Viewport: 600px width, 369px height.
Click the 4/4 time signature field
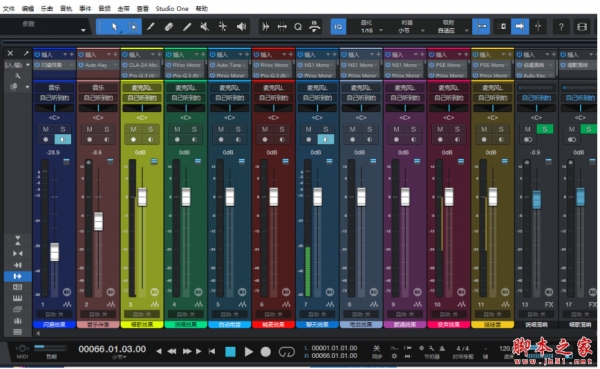click(x=462, y=348)
